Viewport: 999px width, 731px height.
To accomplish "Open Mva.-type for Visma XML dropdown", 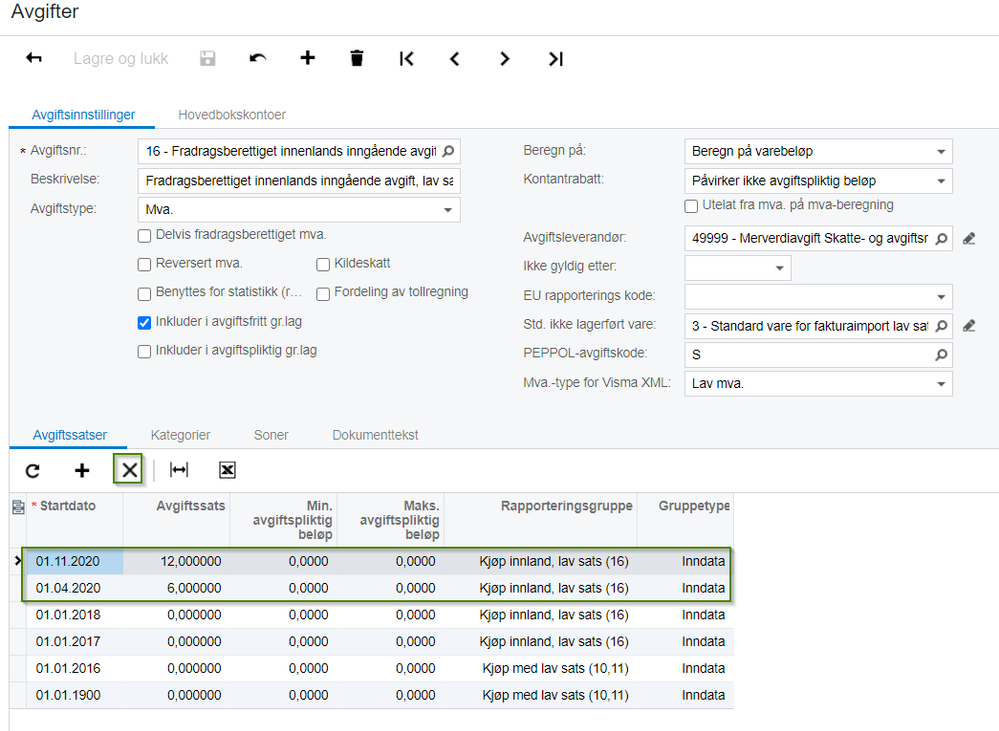I will (940, 384).
